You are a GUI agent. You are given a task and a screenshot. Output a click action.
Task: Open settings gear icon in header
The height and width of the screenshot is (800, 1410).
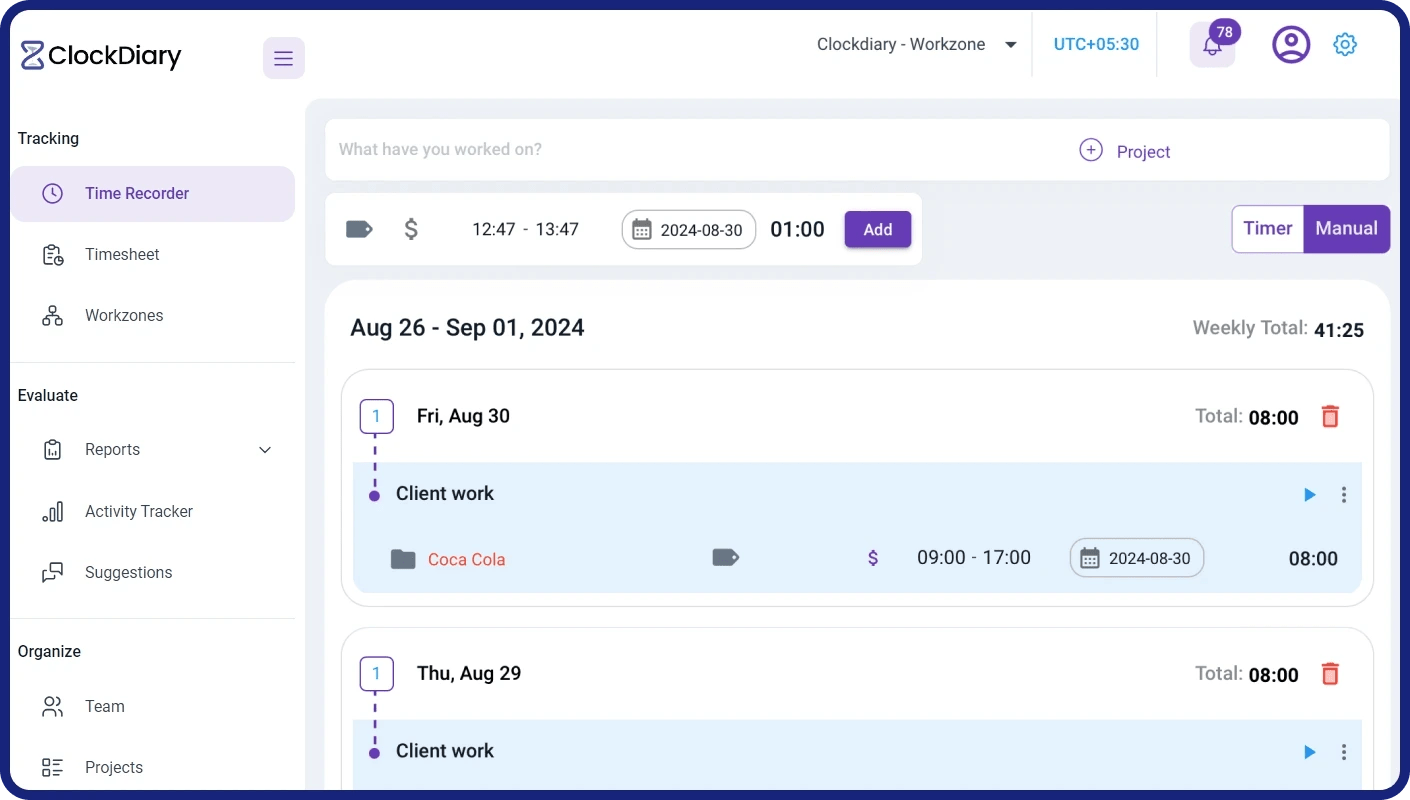click(1345, 44)
